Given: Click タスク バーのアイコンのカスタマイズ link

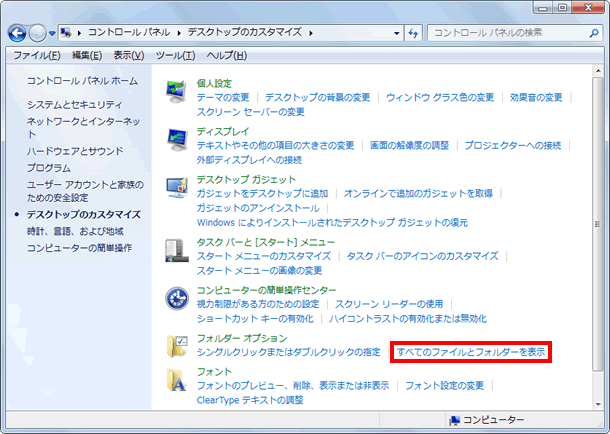Looking at the screenshot, I should click(x=422, y=256).
